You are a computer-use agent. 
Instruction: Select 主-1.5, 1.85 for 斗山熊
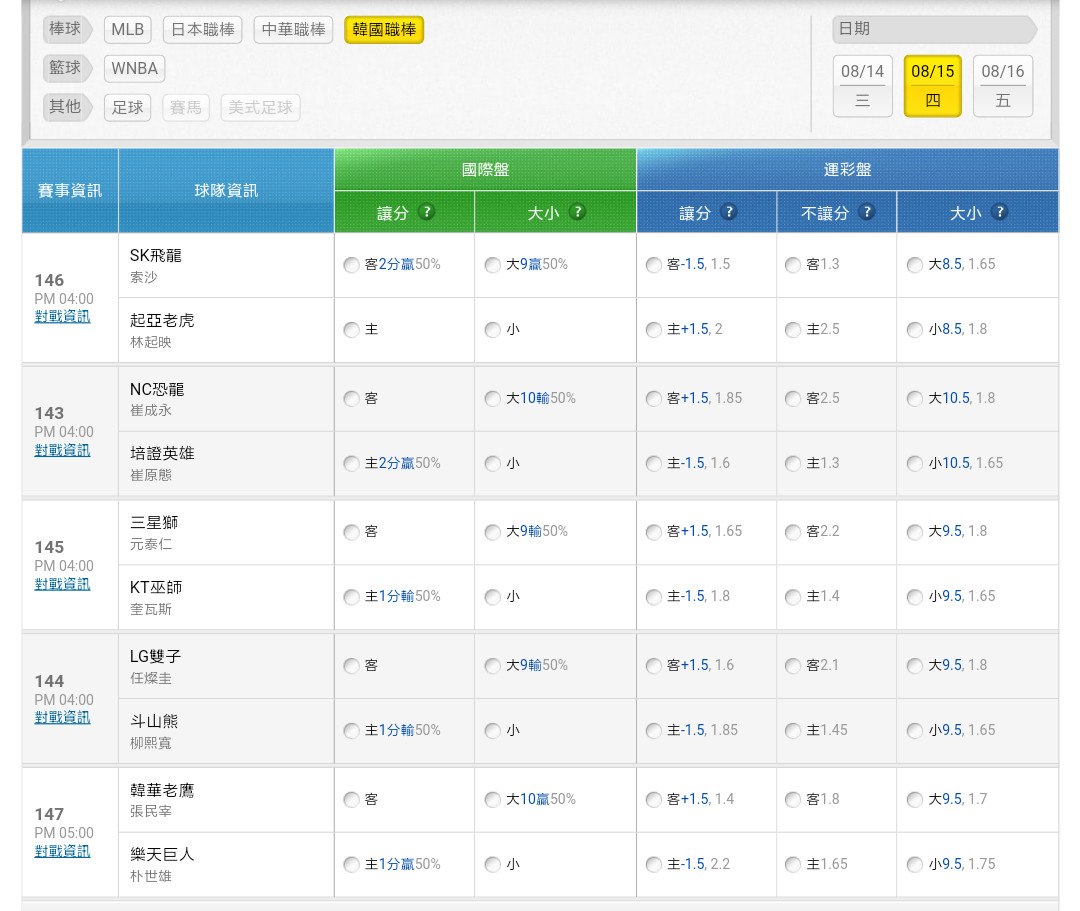point(654,731)
